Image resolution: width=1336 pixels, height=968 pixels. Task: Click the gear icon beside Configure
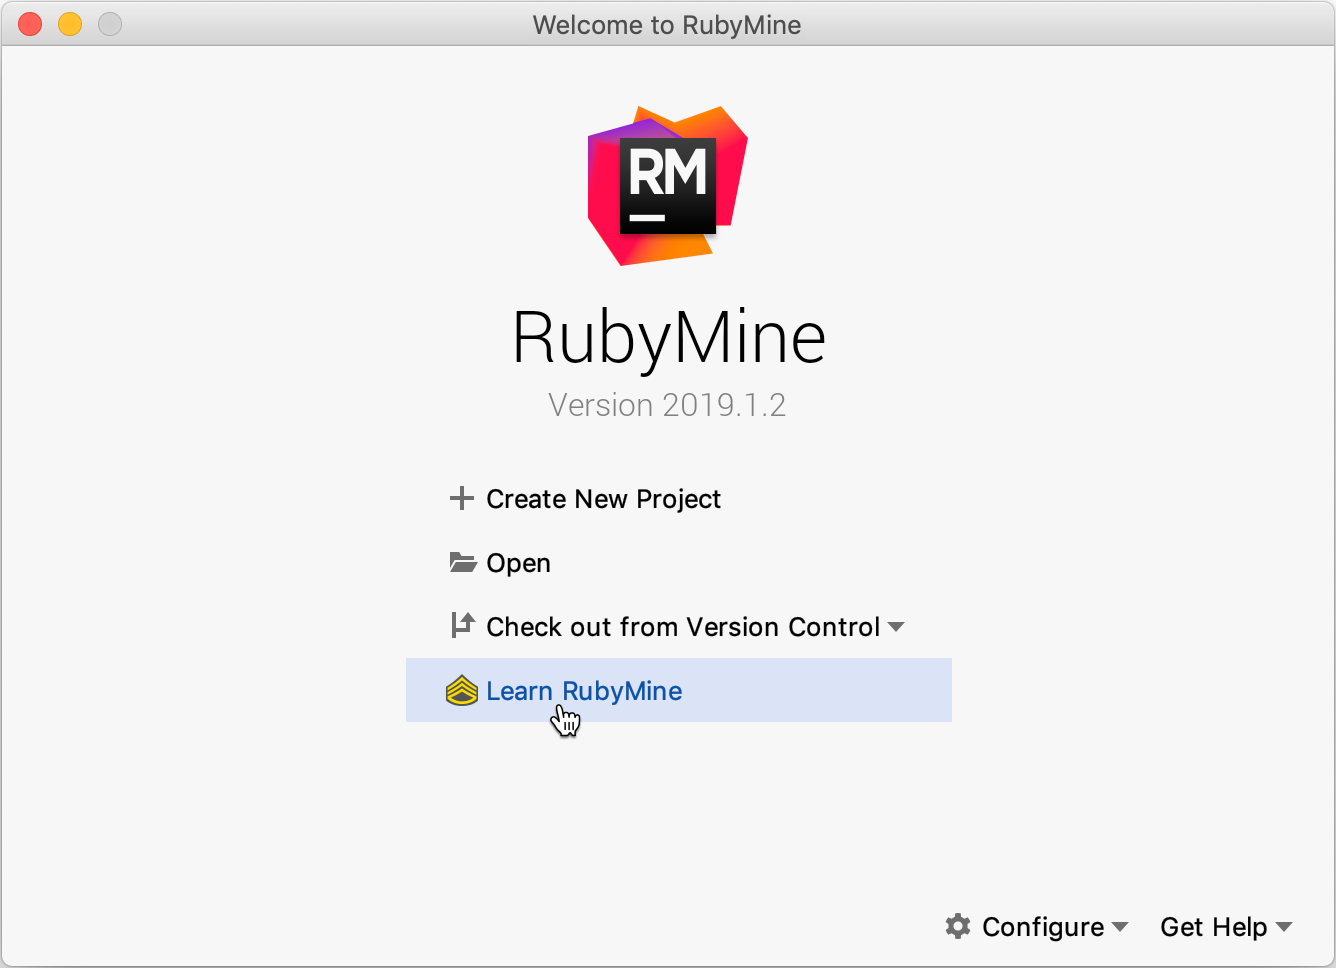click(958, 927)
